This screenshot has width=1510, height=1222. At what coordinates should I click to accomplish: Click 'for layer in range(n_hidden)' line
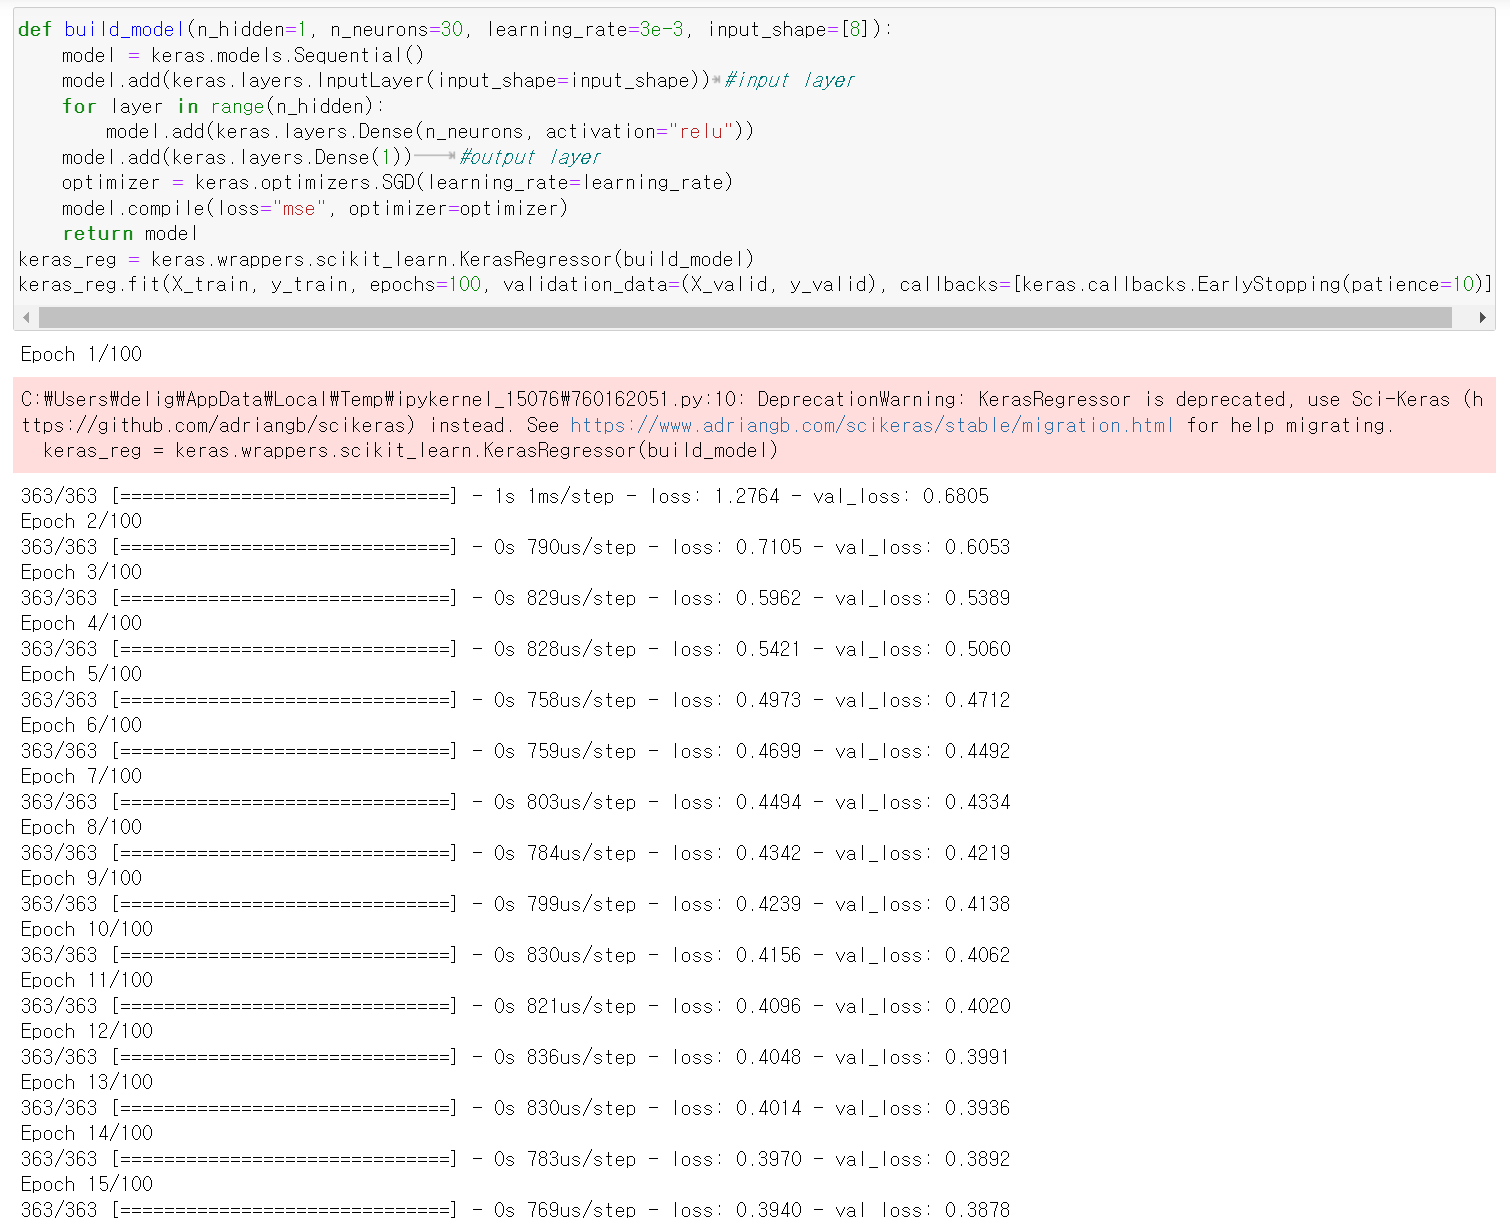[x=223, y=106]
